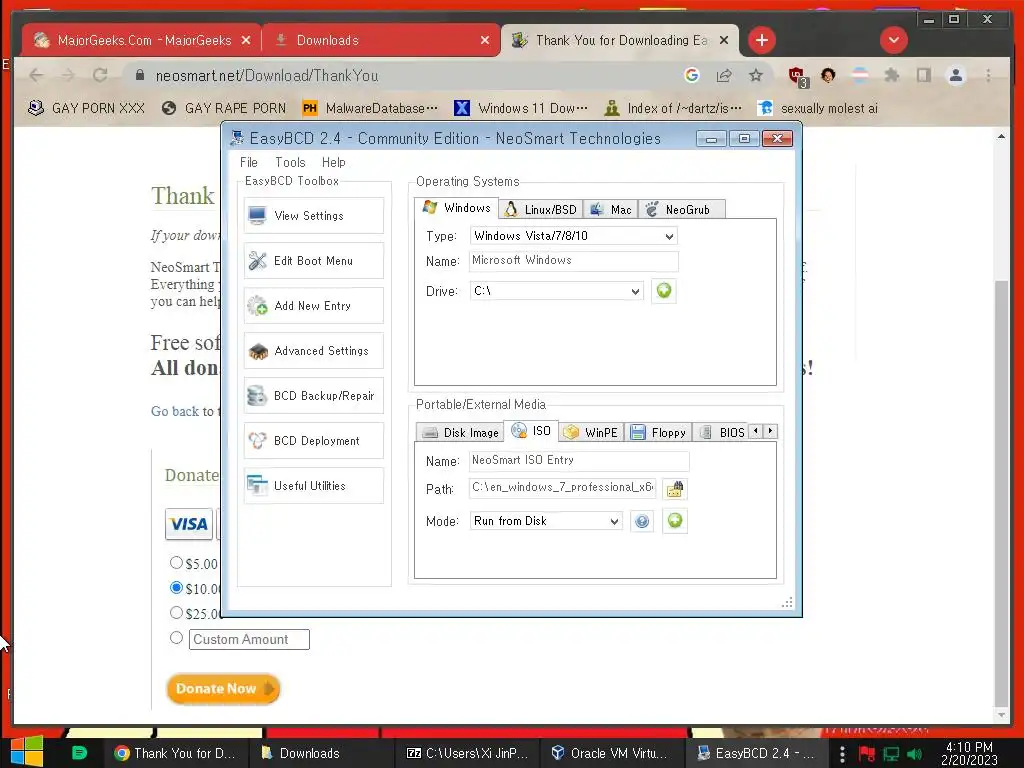Click the volume speaker tray icon

[914, 754]
